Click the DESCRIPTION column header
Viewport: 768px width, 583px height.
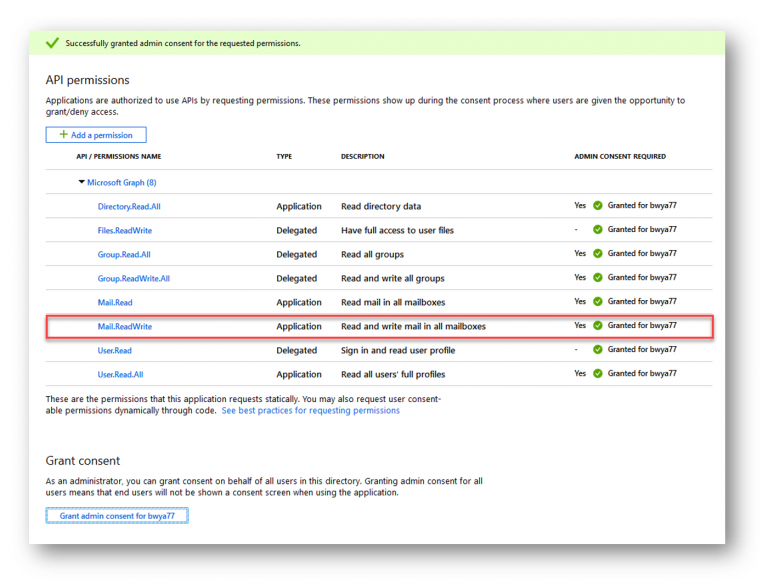[x=362, y=156]
